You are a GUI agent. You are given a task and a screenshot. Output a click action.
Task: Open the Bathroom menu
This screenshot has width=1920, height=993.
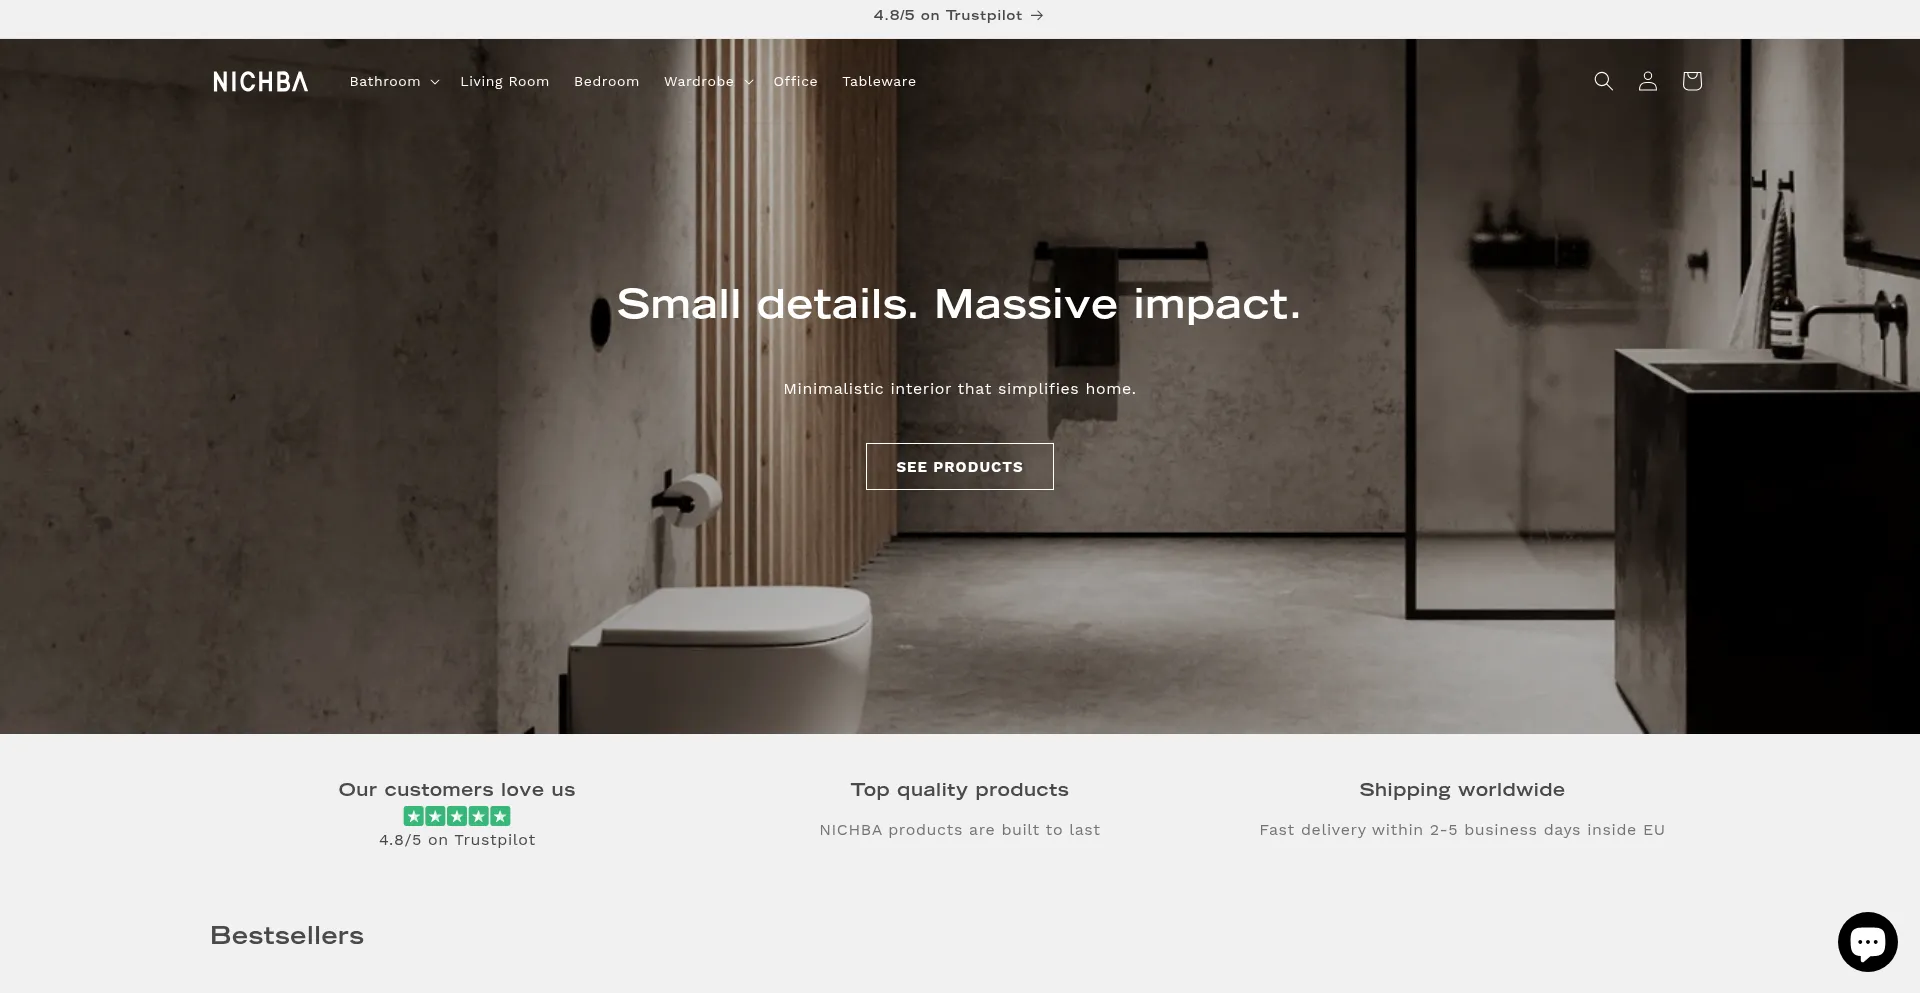[x=385, y=81]
